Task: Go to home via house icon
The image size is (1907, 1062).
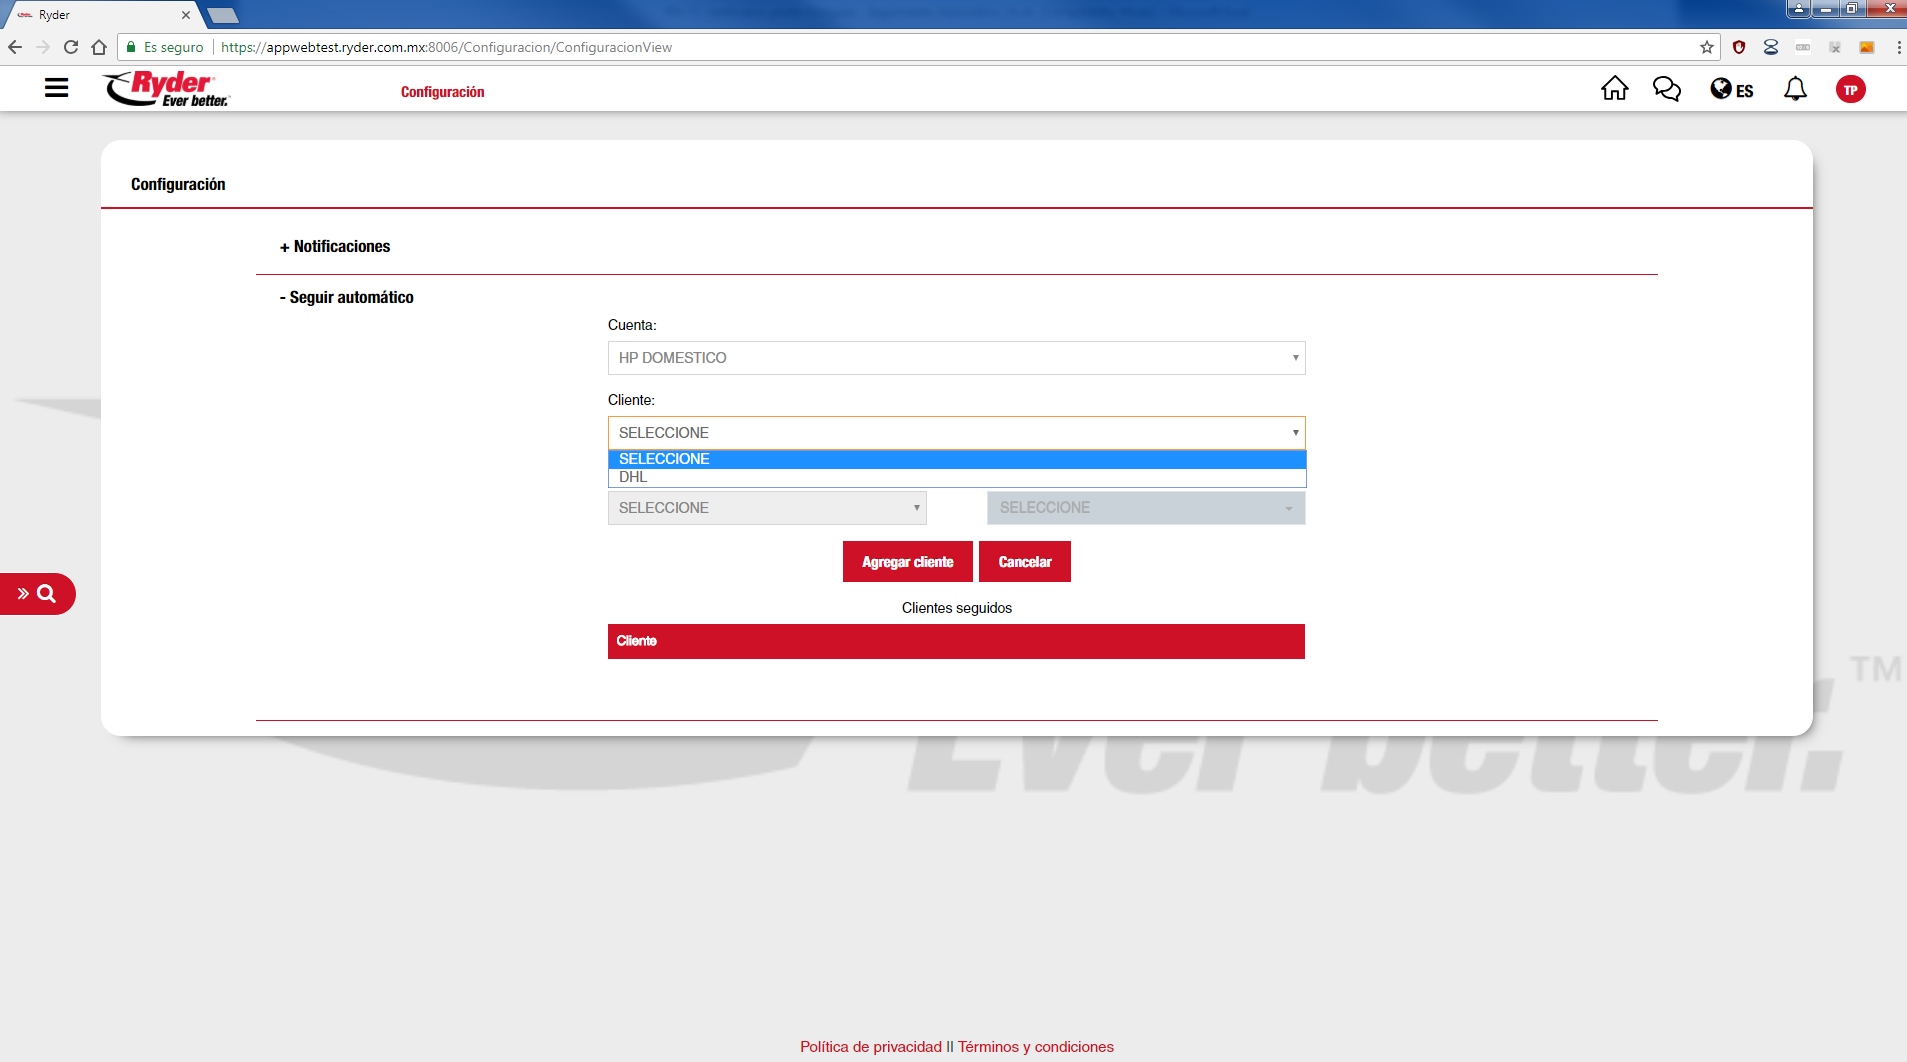Action: click(x=1614, y=89)
